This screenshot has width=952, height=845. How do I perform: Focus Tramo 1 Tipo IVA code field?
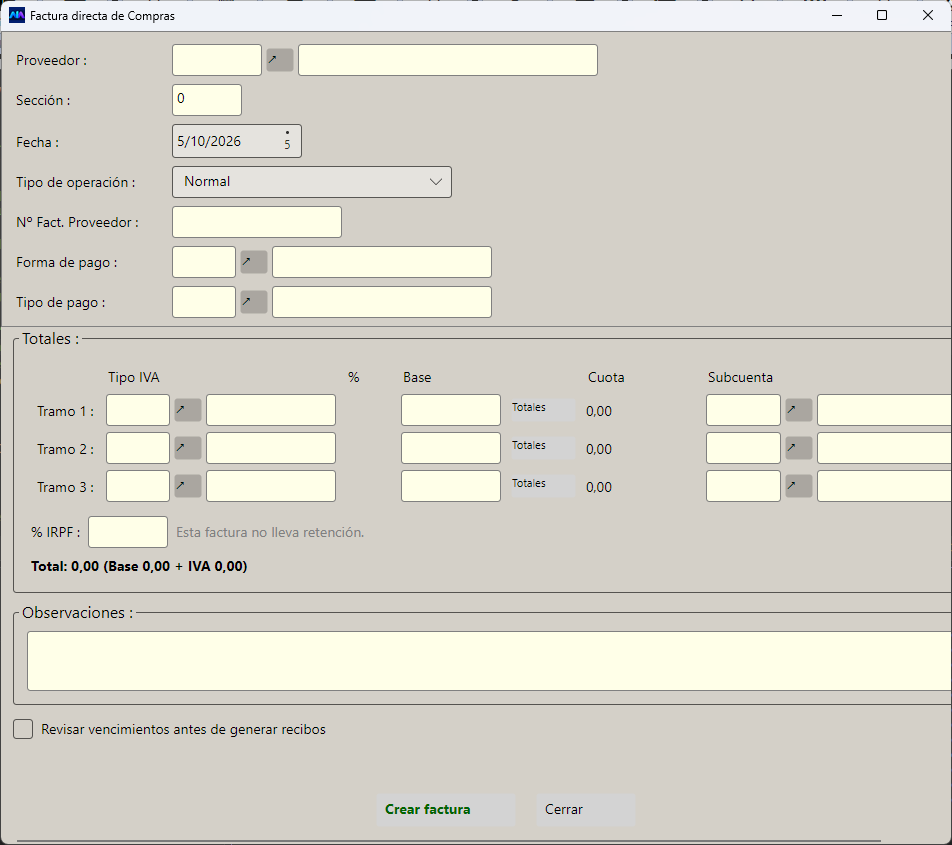pyautogui.click(x=138, y=410)
